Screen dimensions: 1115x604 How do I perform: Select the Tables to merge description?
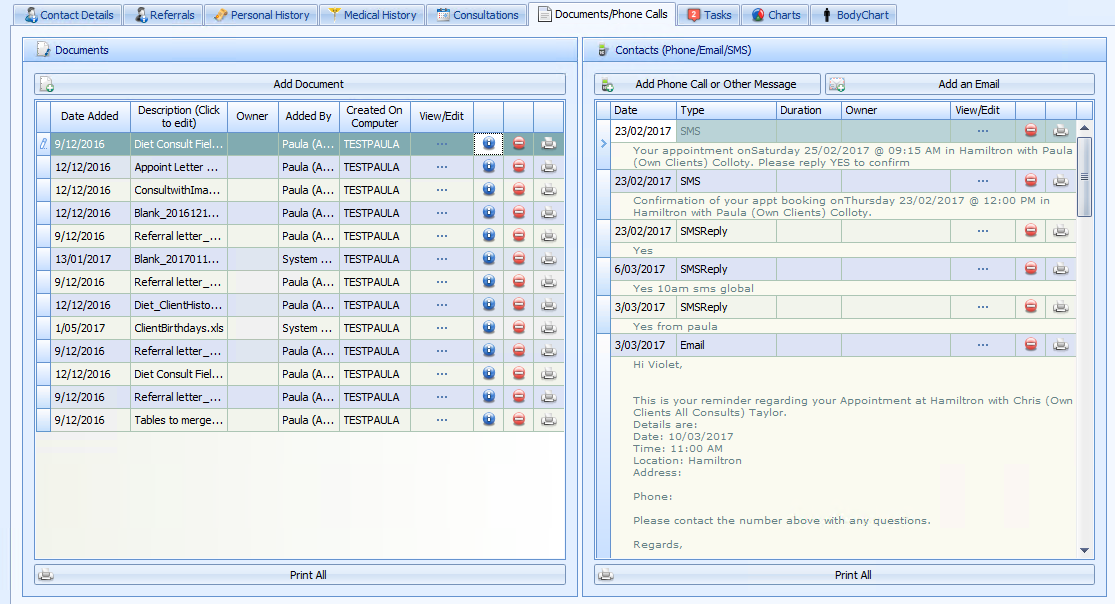[178, 420]
